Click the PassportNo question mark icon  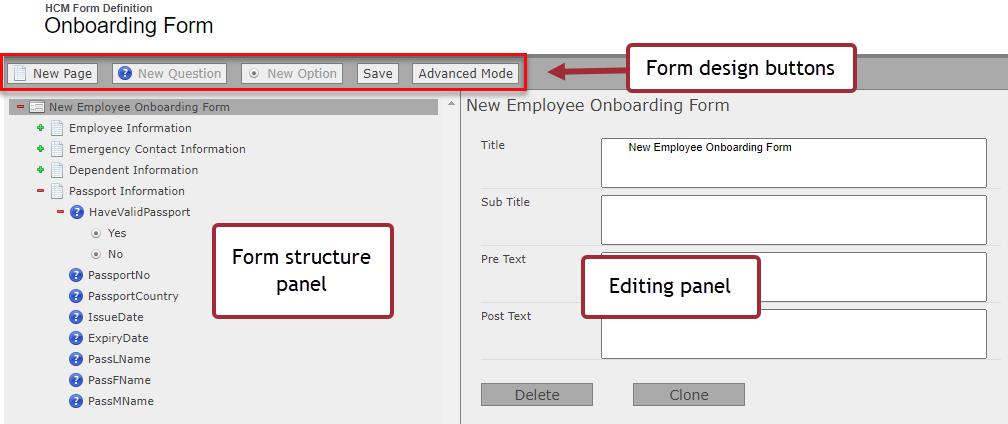(76, 275)
